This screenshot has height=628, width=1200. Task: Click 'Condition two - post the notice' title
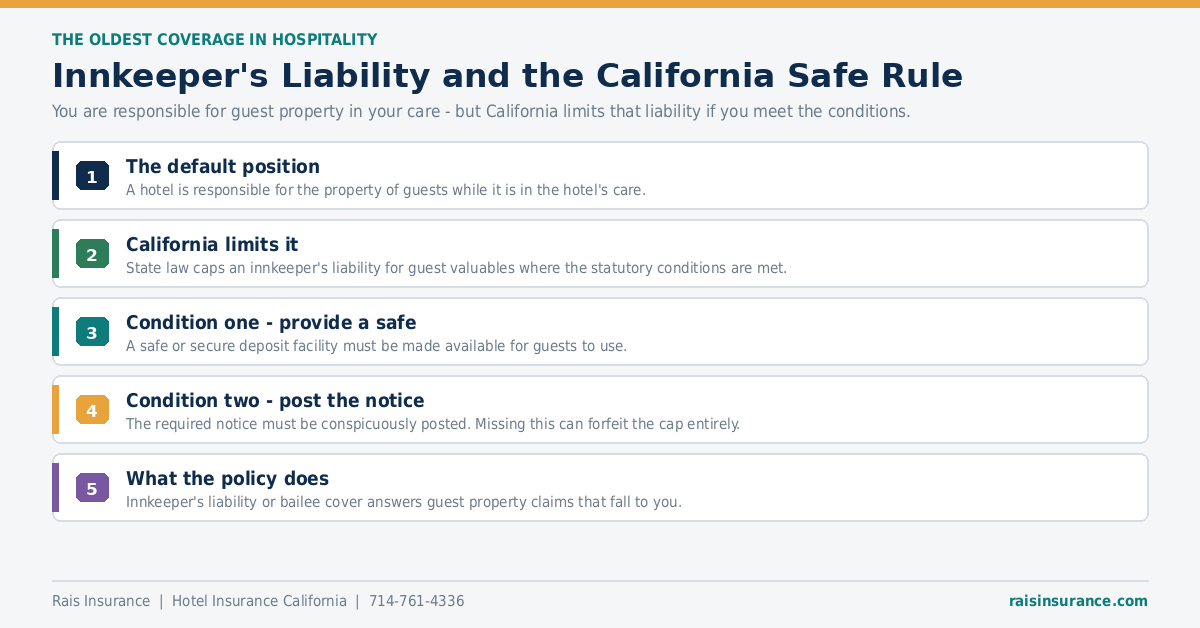coord(275,400)
